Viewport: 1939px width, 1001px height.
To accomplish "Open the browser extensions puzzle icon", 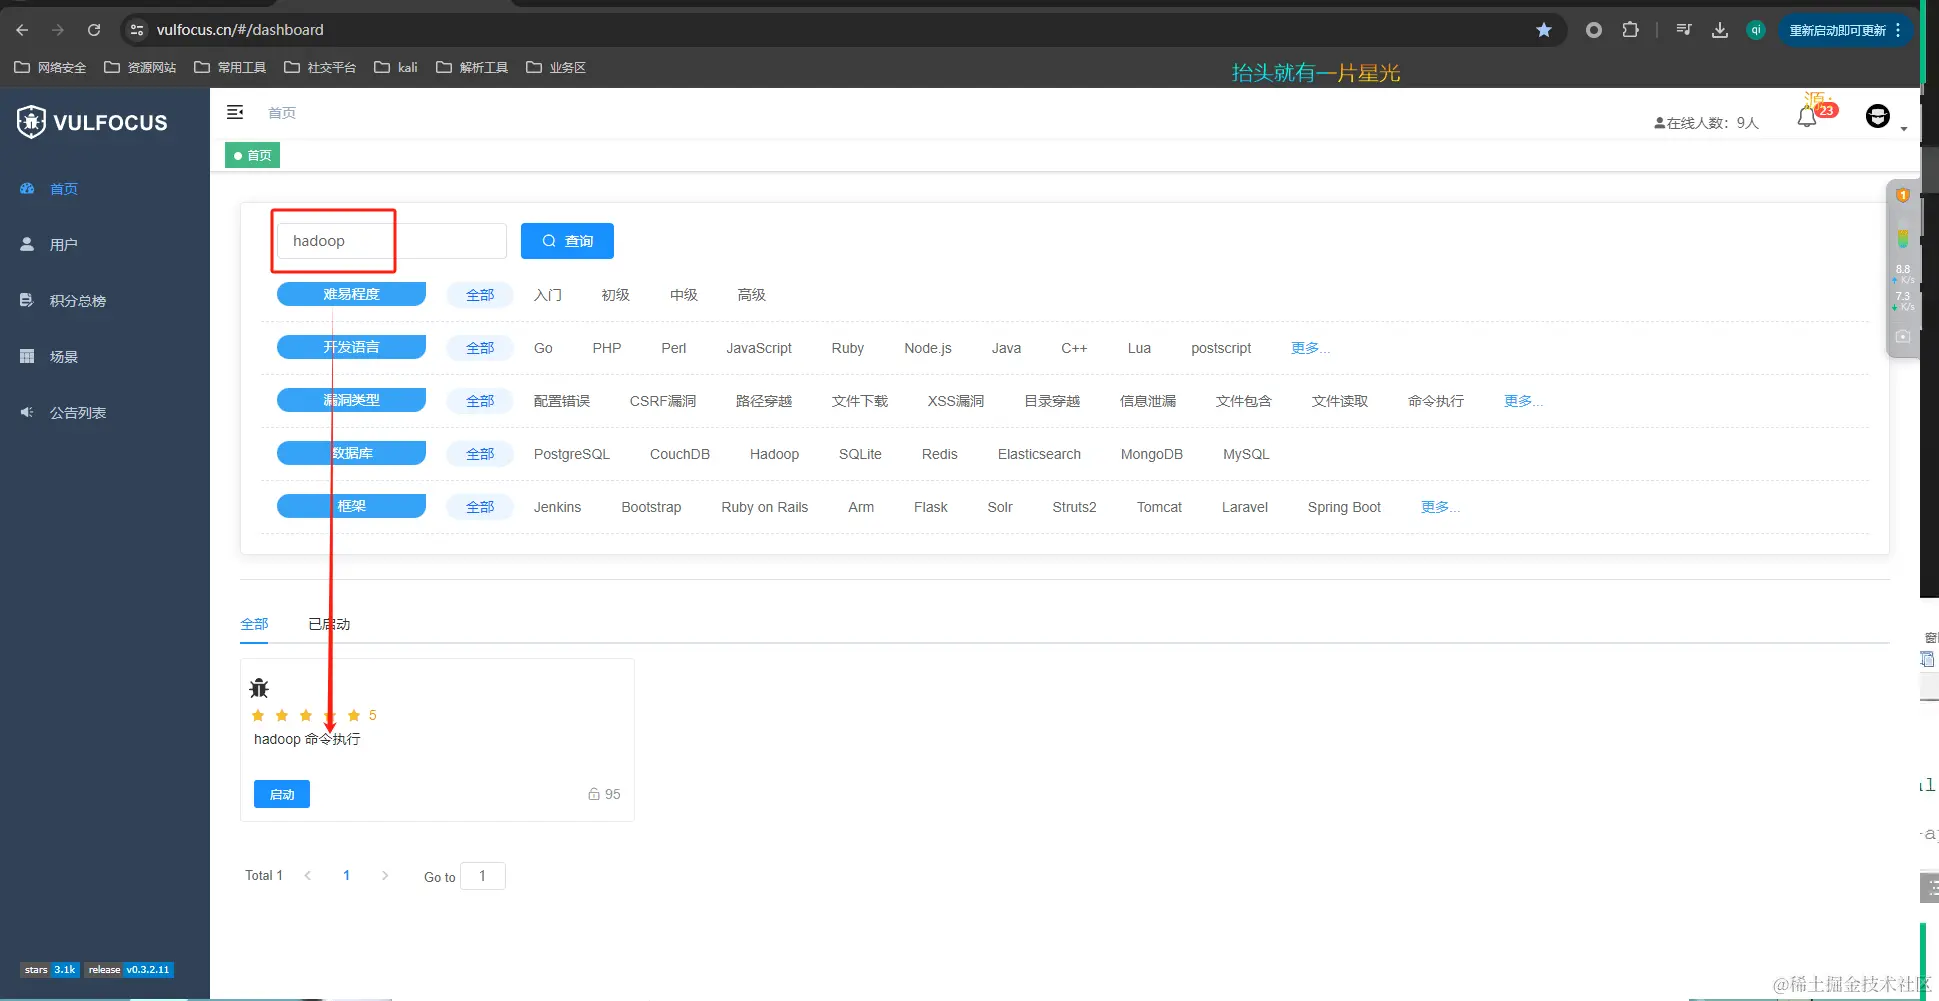I will 1631,30.
